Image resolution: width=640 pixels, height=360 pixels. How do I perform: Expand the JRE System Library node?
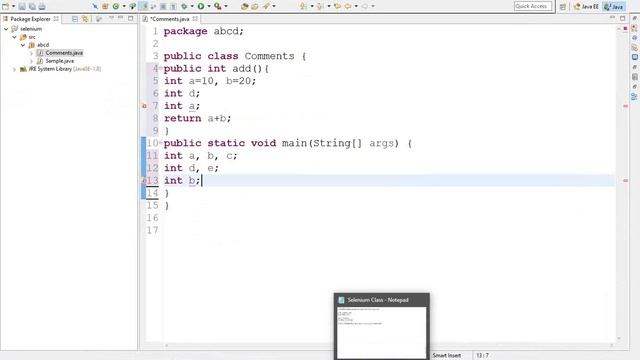pos(14,69)
